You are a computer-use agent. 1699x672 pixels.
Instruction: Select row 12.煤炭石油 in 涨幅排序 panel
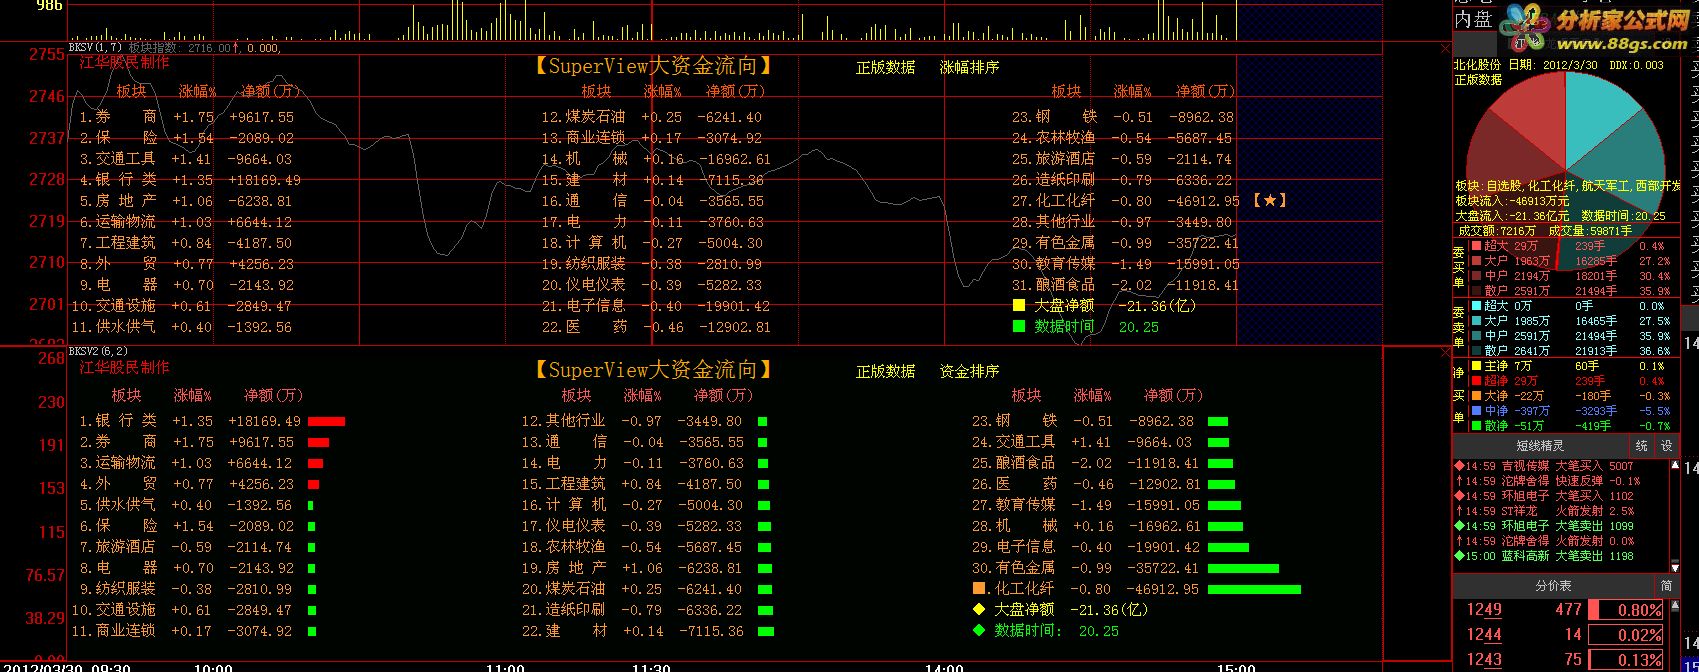(652, 117)
